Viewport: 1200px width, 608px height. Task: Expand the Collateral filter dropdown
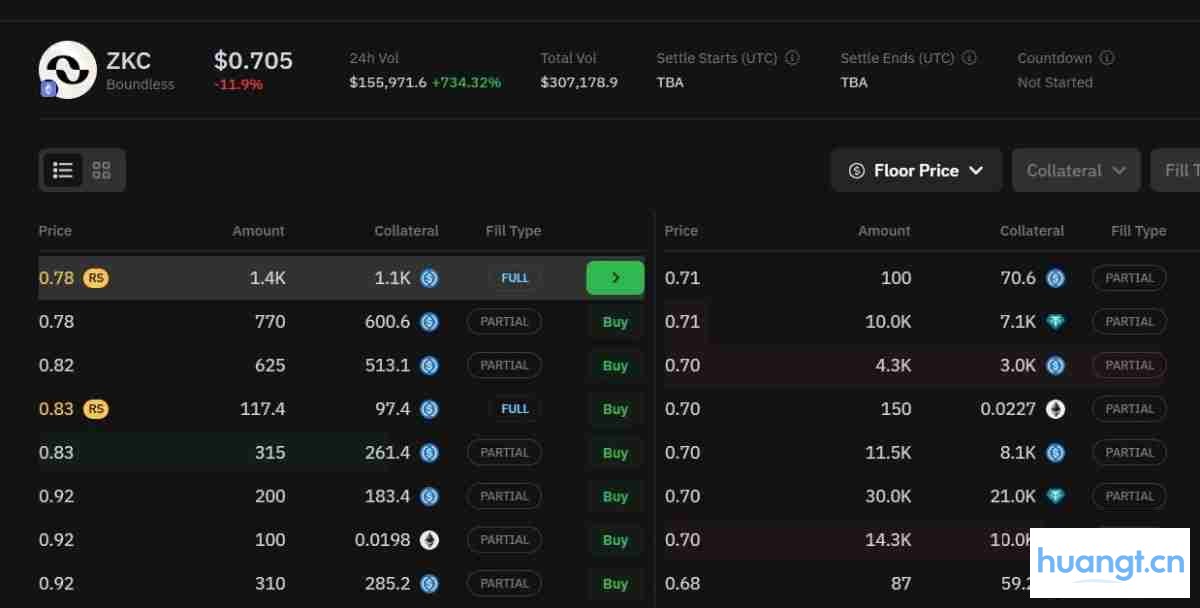(1076, 170)
